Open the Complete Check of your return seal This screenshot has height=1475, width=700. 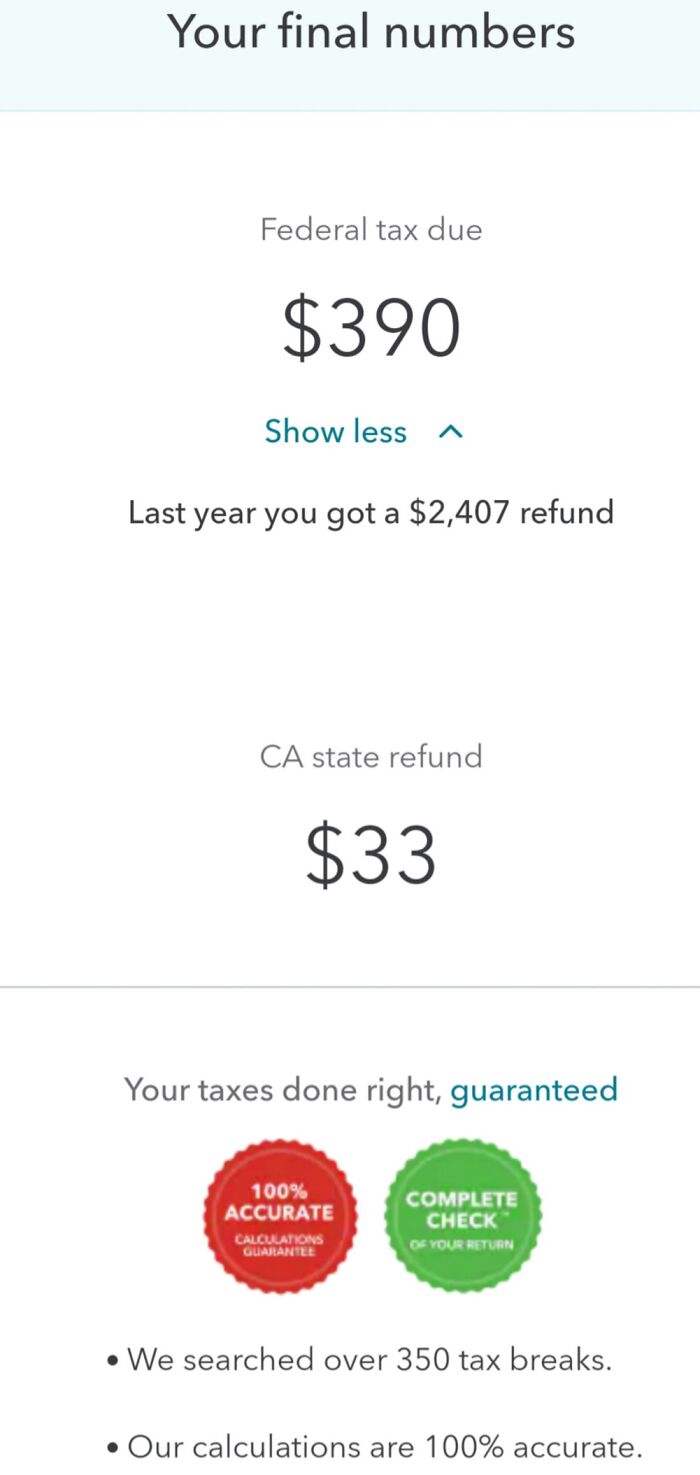(462, 1214)
